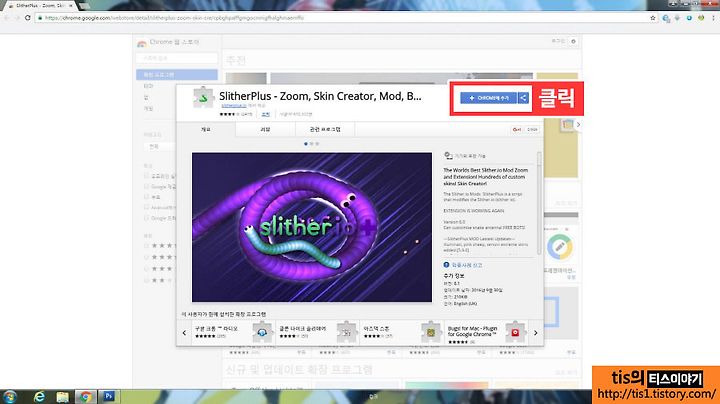Click the translate extension icon in toolbar
This screenshot has width=720, height=404.
pyautogui.click(x=666, y=18)
